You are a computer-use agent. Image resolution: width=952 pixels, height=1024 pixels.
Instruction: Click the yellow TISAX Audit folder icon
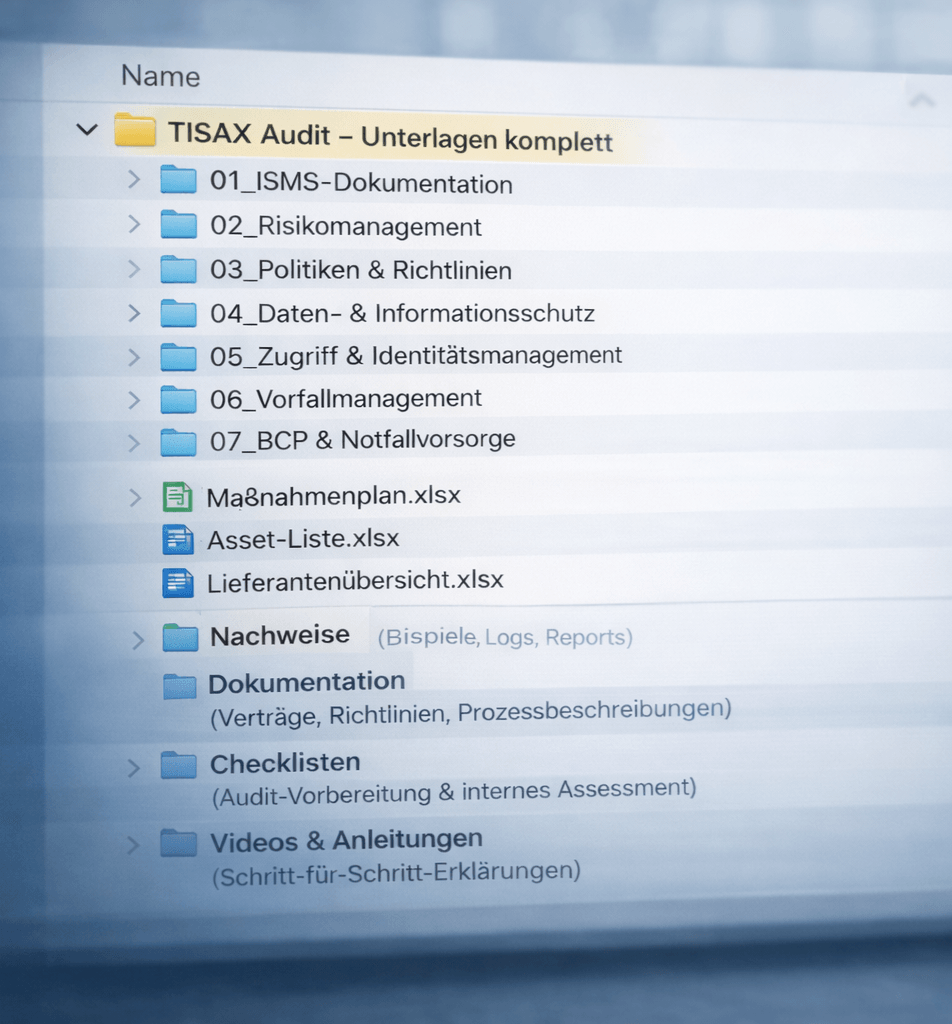(x=135, y=130)
